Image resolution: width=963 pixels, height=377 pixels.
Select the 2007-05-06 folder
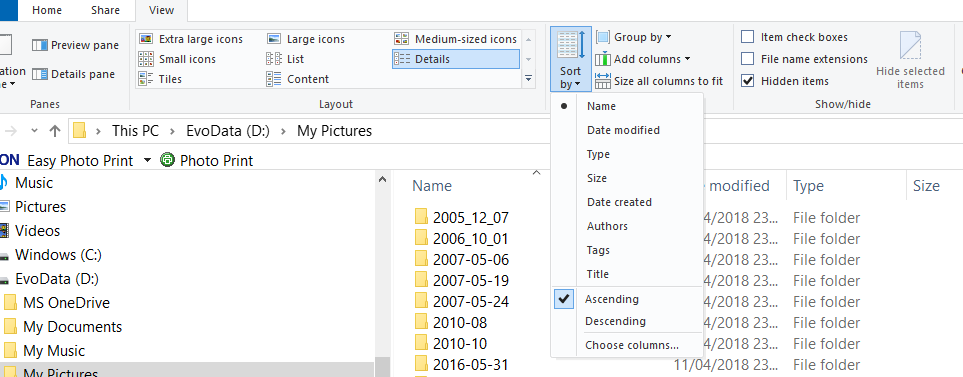coord(461,260)
